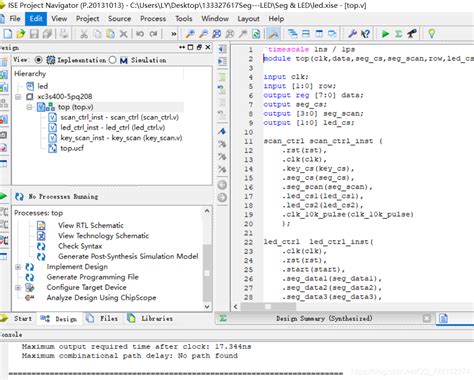Click the Refresh page toolbar icon

click(256, 34)
